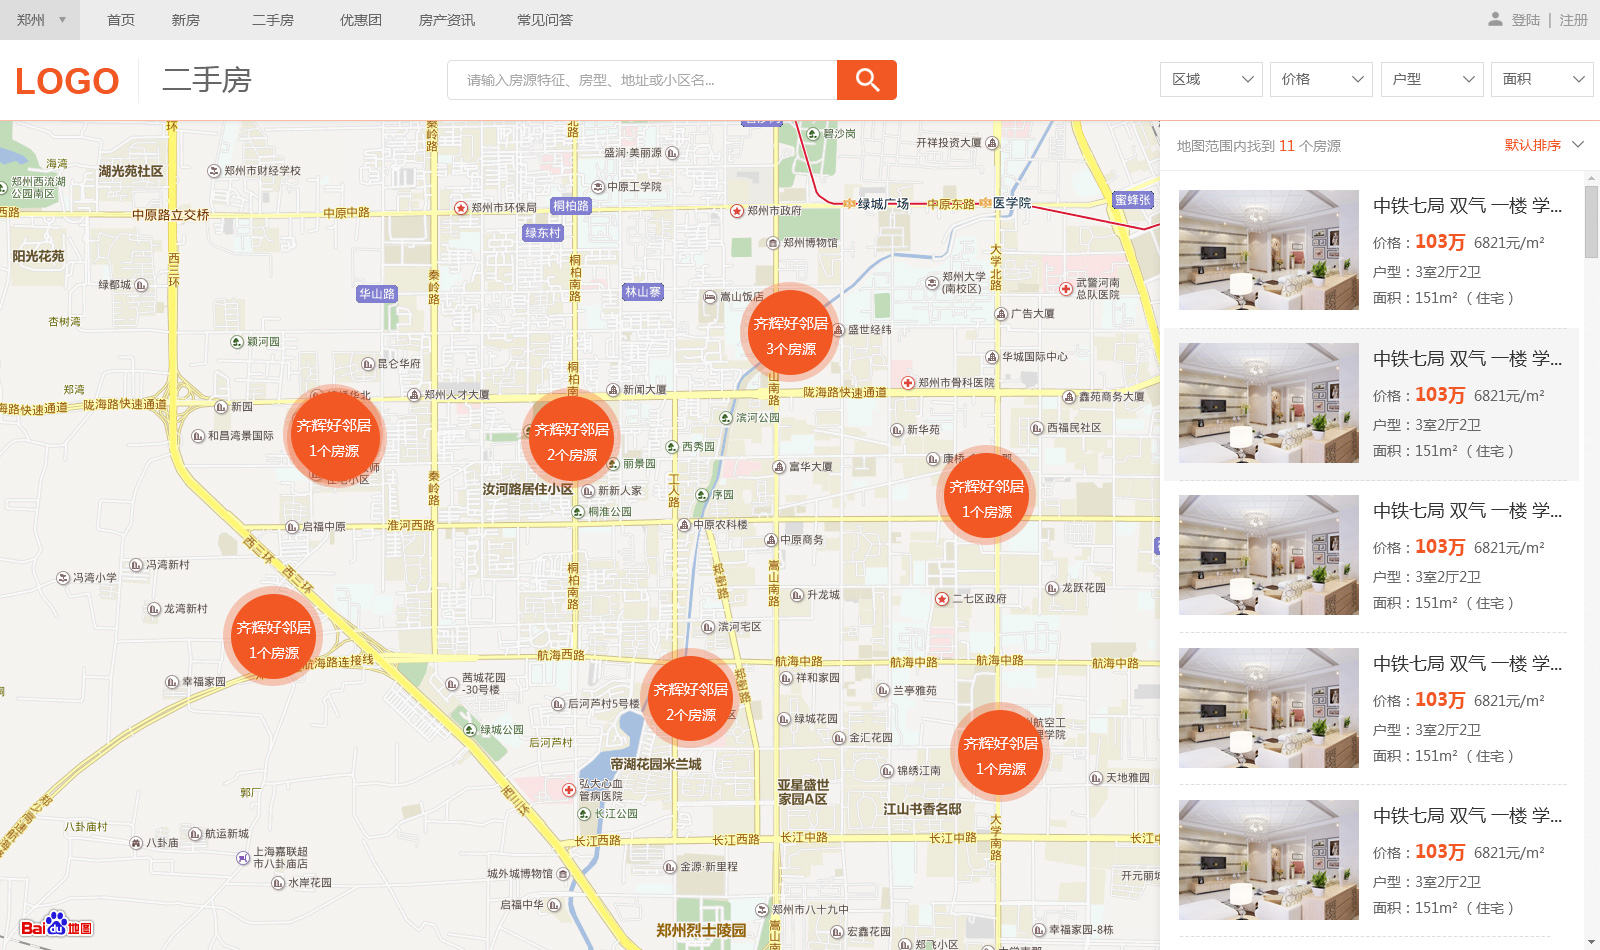The width and height of the screenshot is (1600, 950).
Task: Open the 郑州 city selector dropdown
Action: pos(40,20)
